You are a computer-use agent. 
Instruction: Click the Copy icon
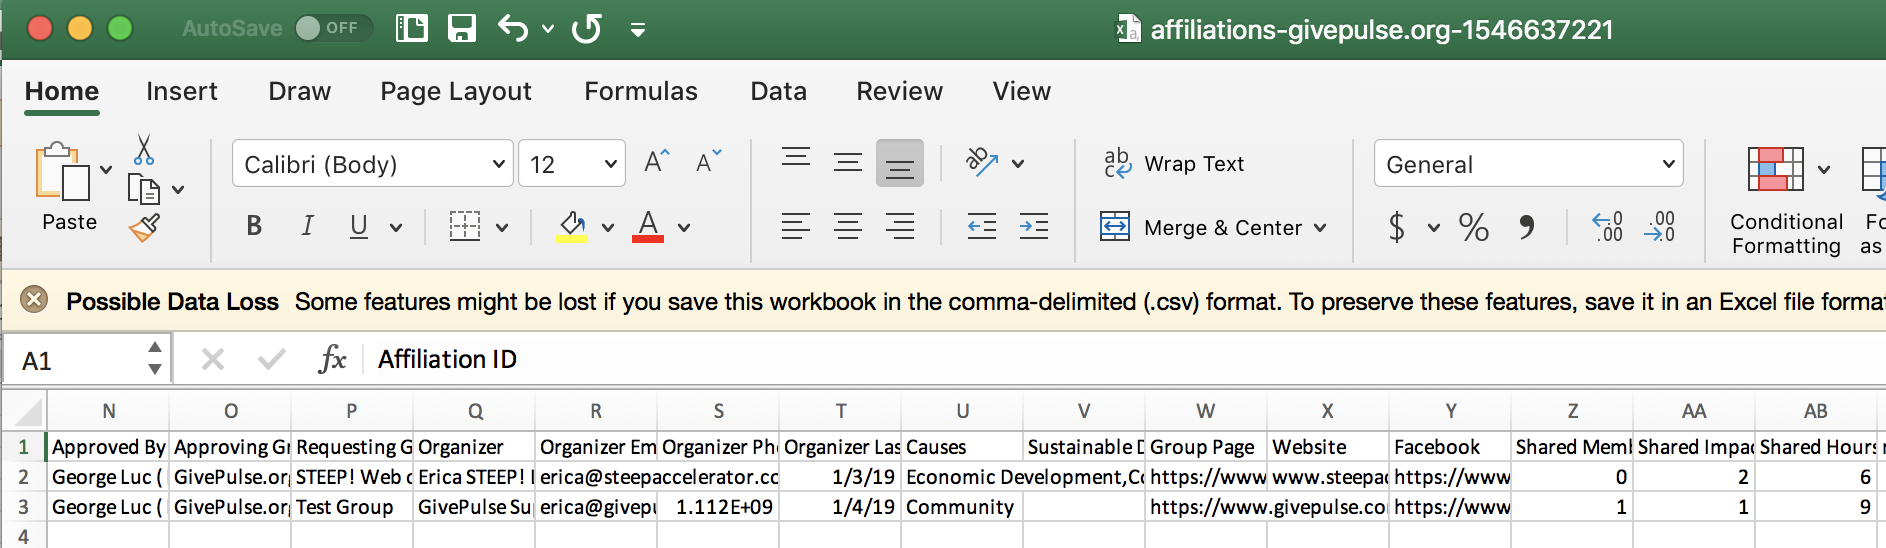click(144, 188)
